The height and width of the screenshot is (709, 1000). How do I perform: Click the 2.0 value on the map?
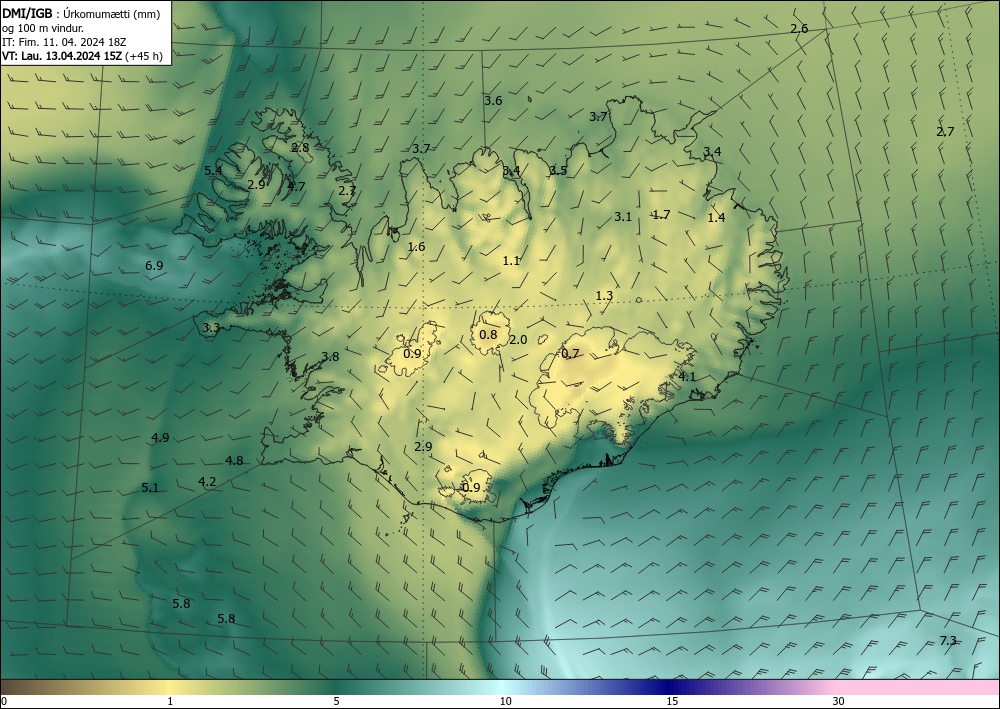[x=518, y=339]
